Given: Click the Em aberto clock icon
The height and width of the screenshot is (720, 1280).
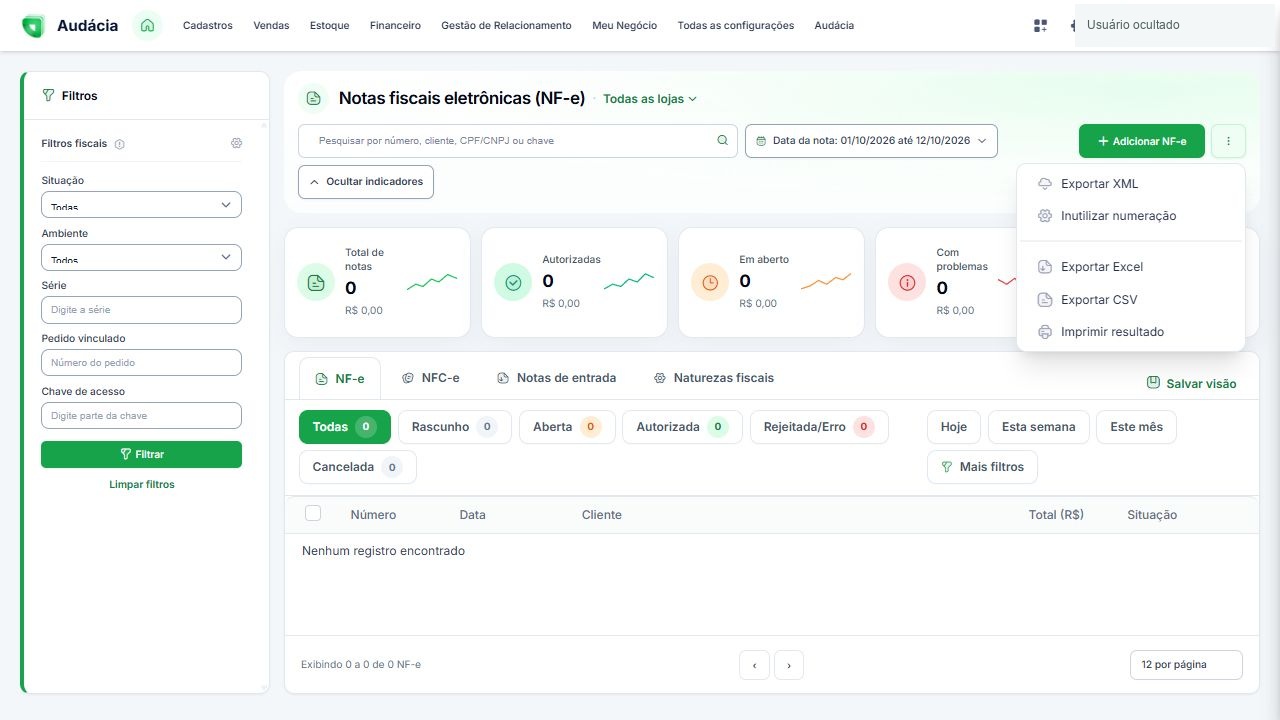Looking at the screenshot, I should (x=710, y=283).
